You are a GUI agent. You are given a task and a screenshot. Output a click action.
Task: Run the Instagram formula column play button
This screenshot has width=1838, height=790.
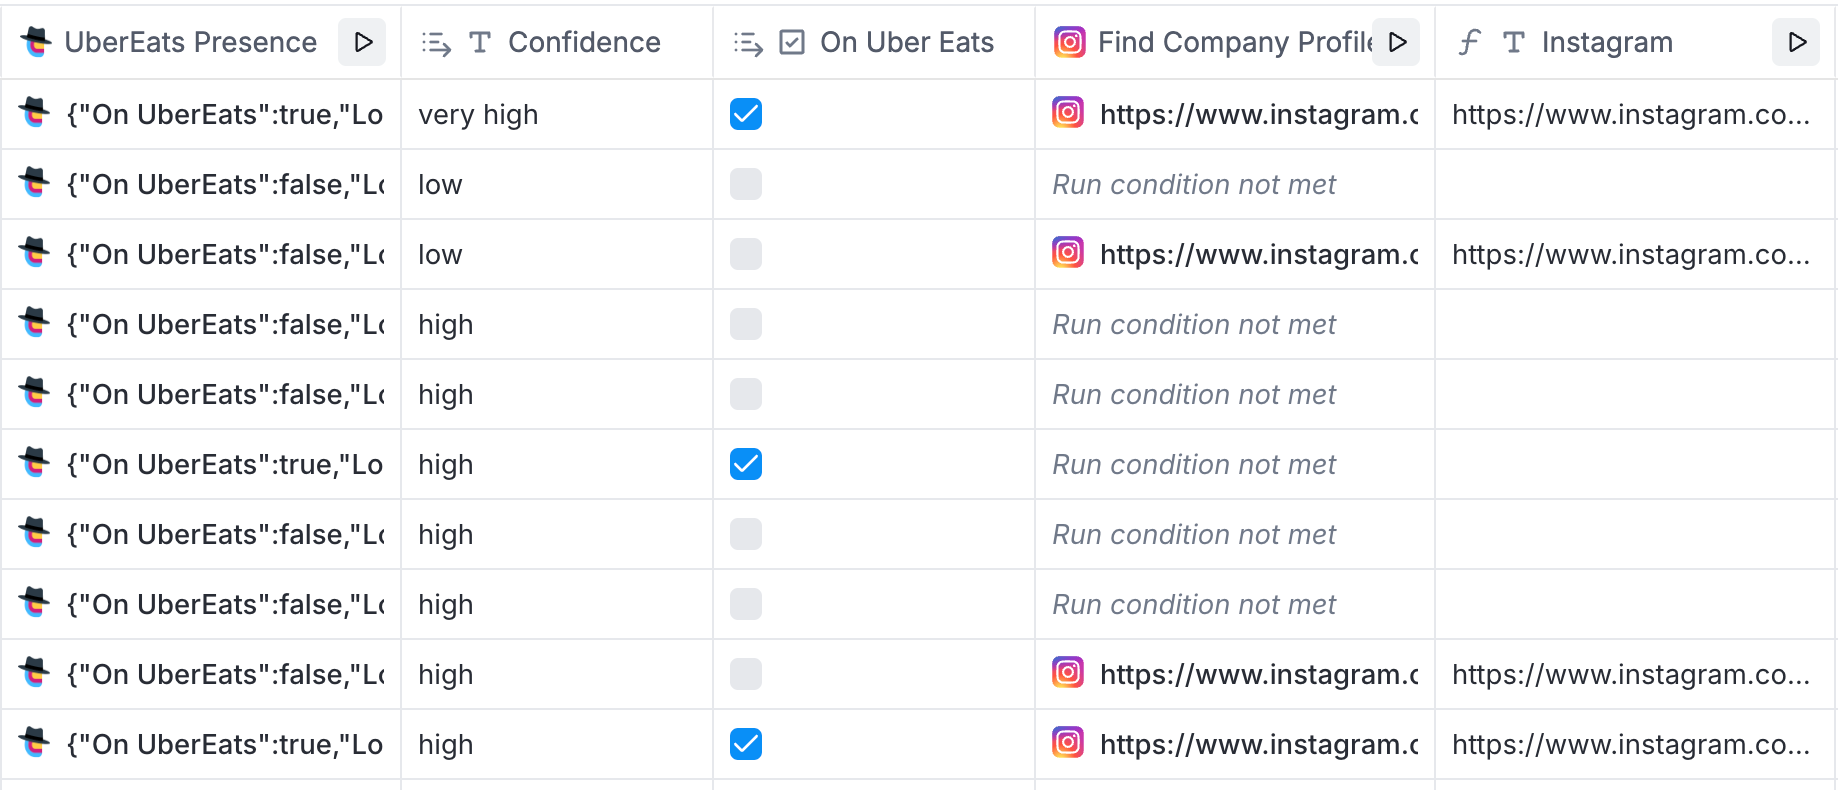click(x=1796, y=42)
